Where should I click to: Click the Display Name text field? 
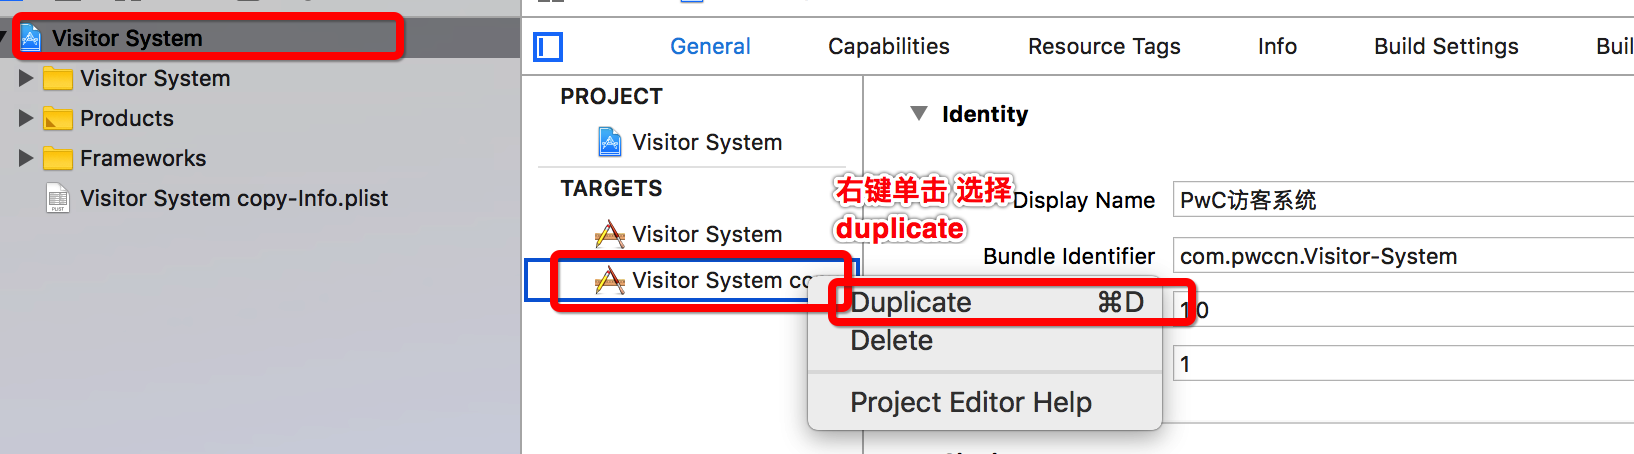pyautogui.click(x=1400, y=200)
